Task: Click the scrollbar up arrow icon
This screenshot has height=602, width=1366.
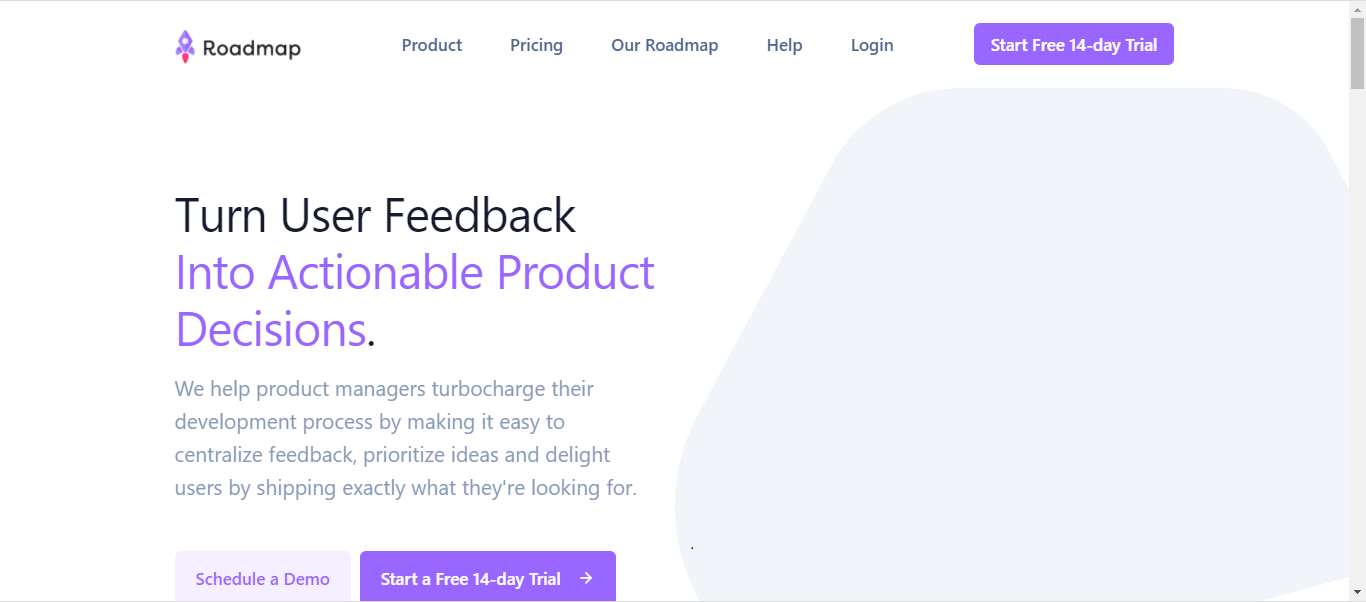Action: [1358, 8]
